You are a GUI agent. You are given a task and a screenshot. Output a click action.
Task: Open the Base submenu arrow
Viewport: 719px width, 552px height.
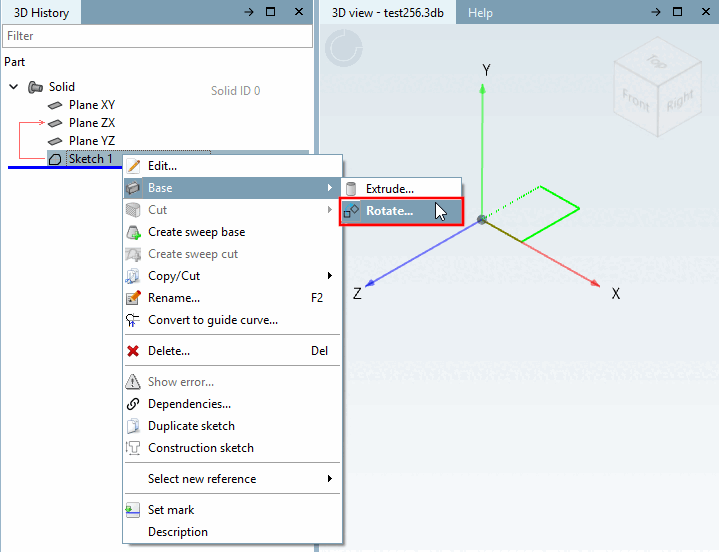(330, 188)
